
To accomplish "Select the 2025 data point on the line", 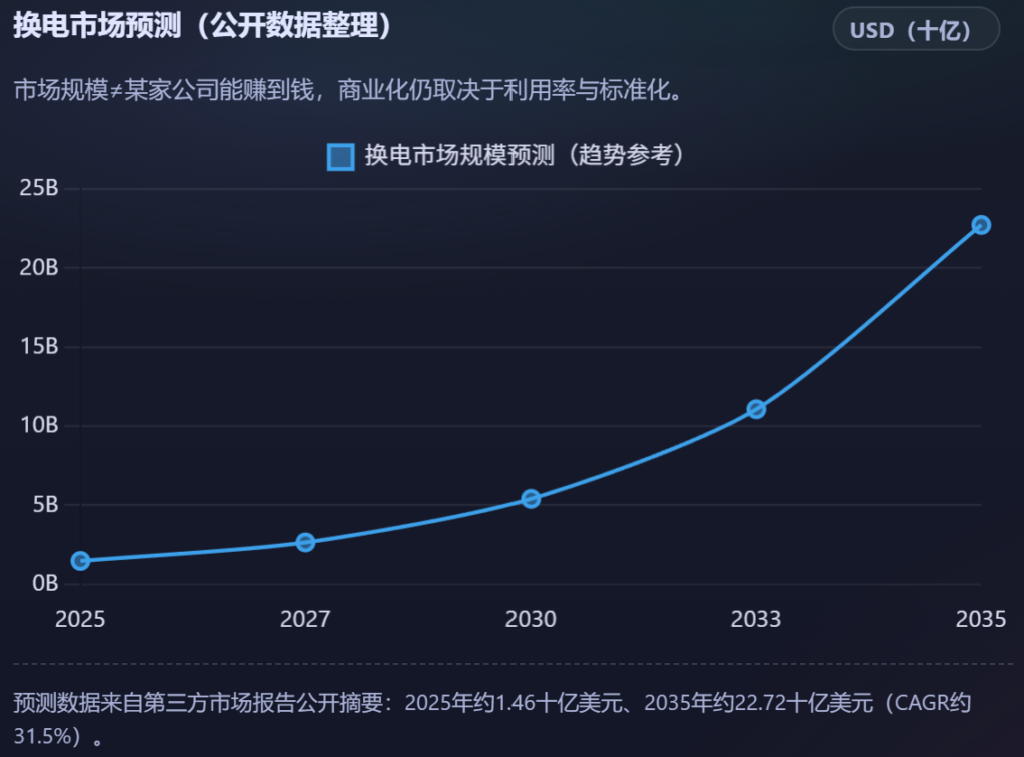I will 81,561.
